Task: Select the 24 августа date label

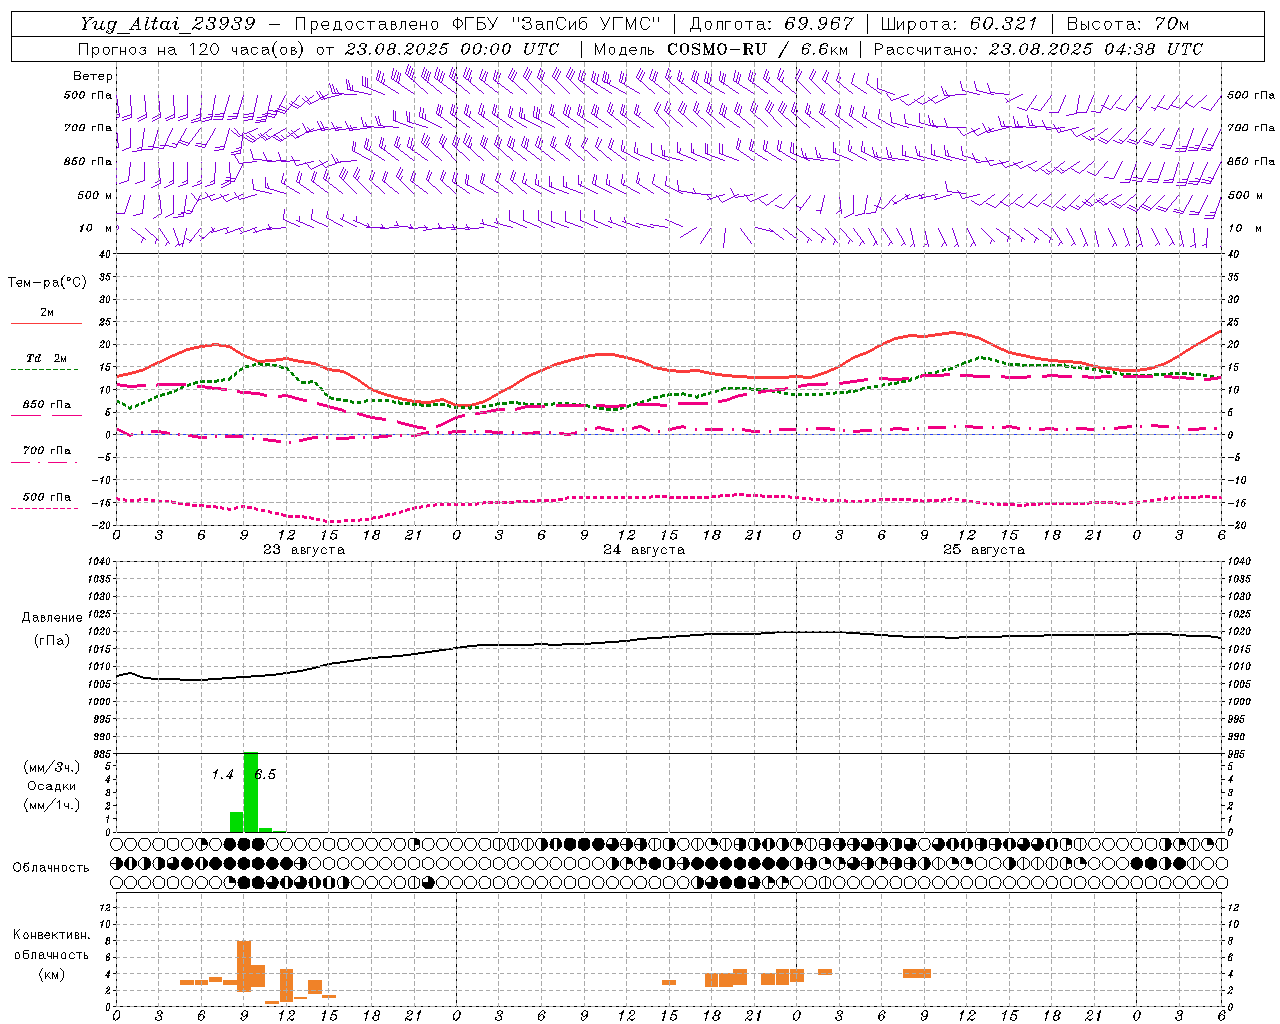Action: [644, 550]
